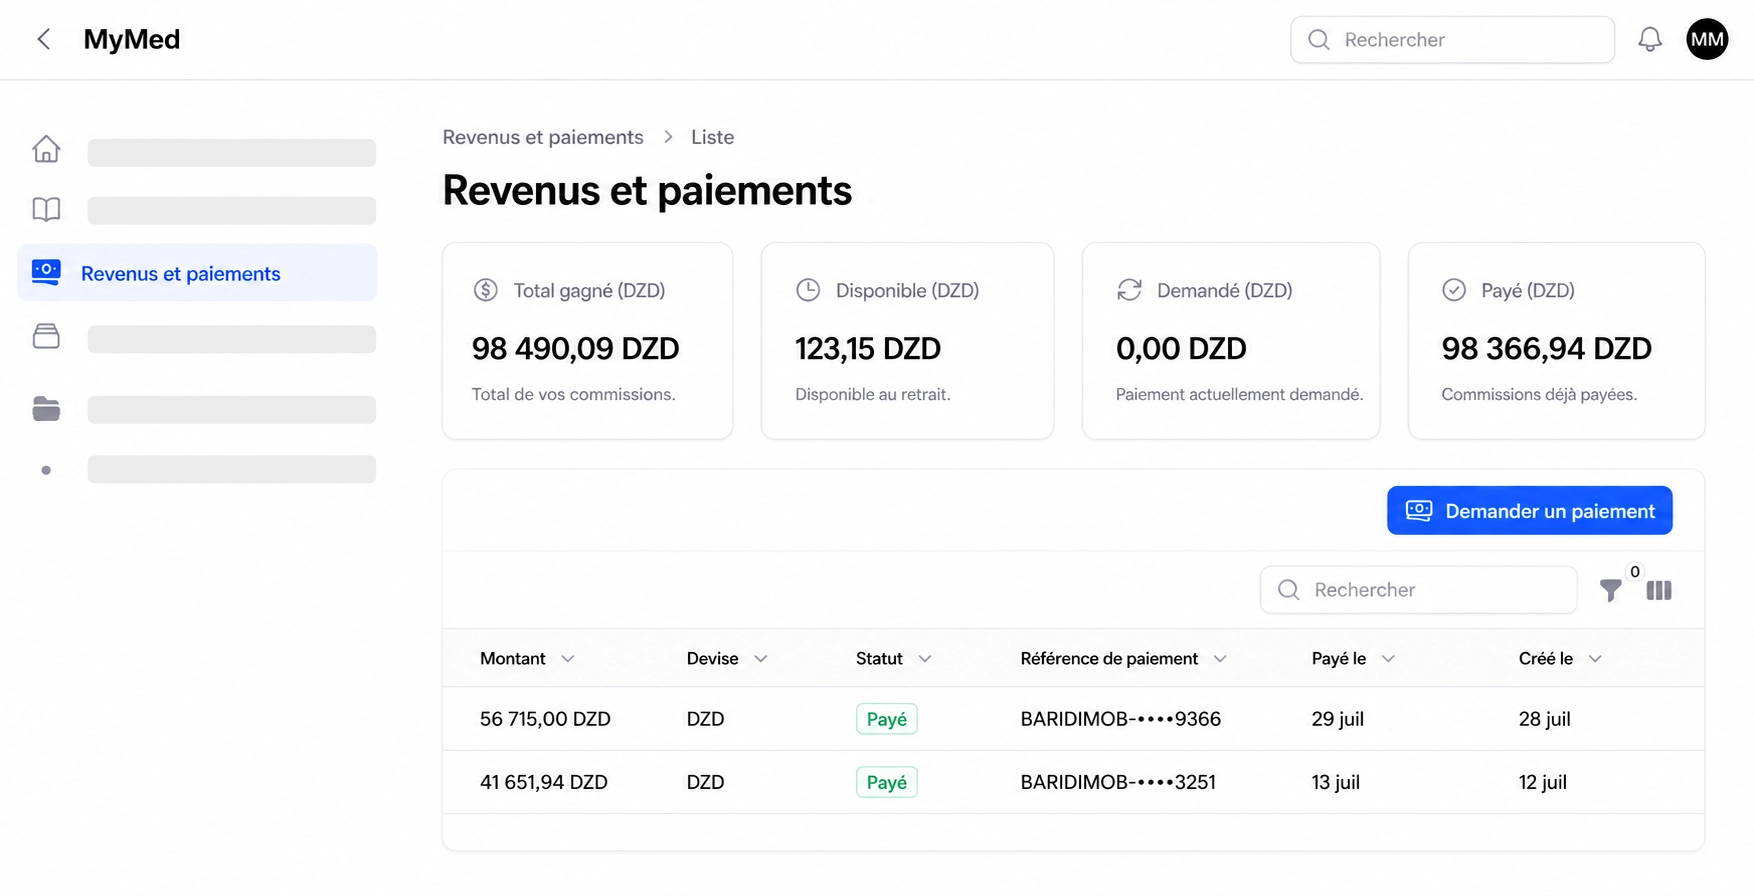Open the MM profile avatar
The width and height of the screenshot is (1754, 896).
click(1707, 39)
